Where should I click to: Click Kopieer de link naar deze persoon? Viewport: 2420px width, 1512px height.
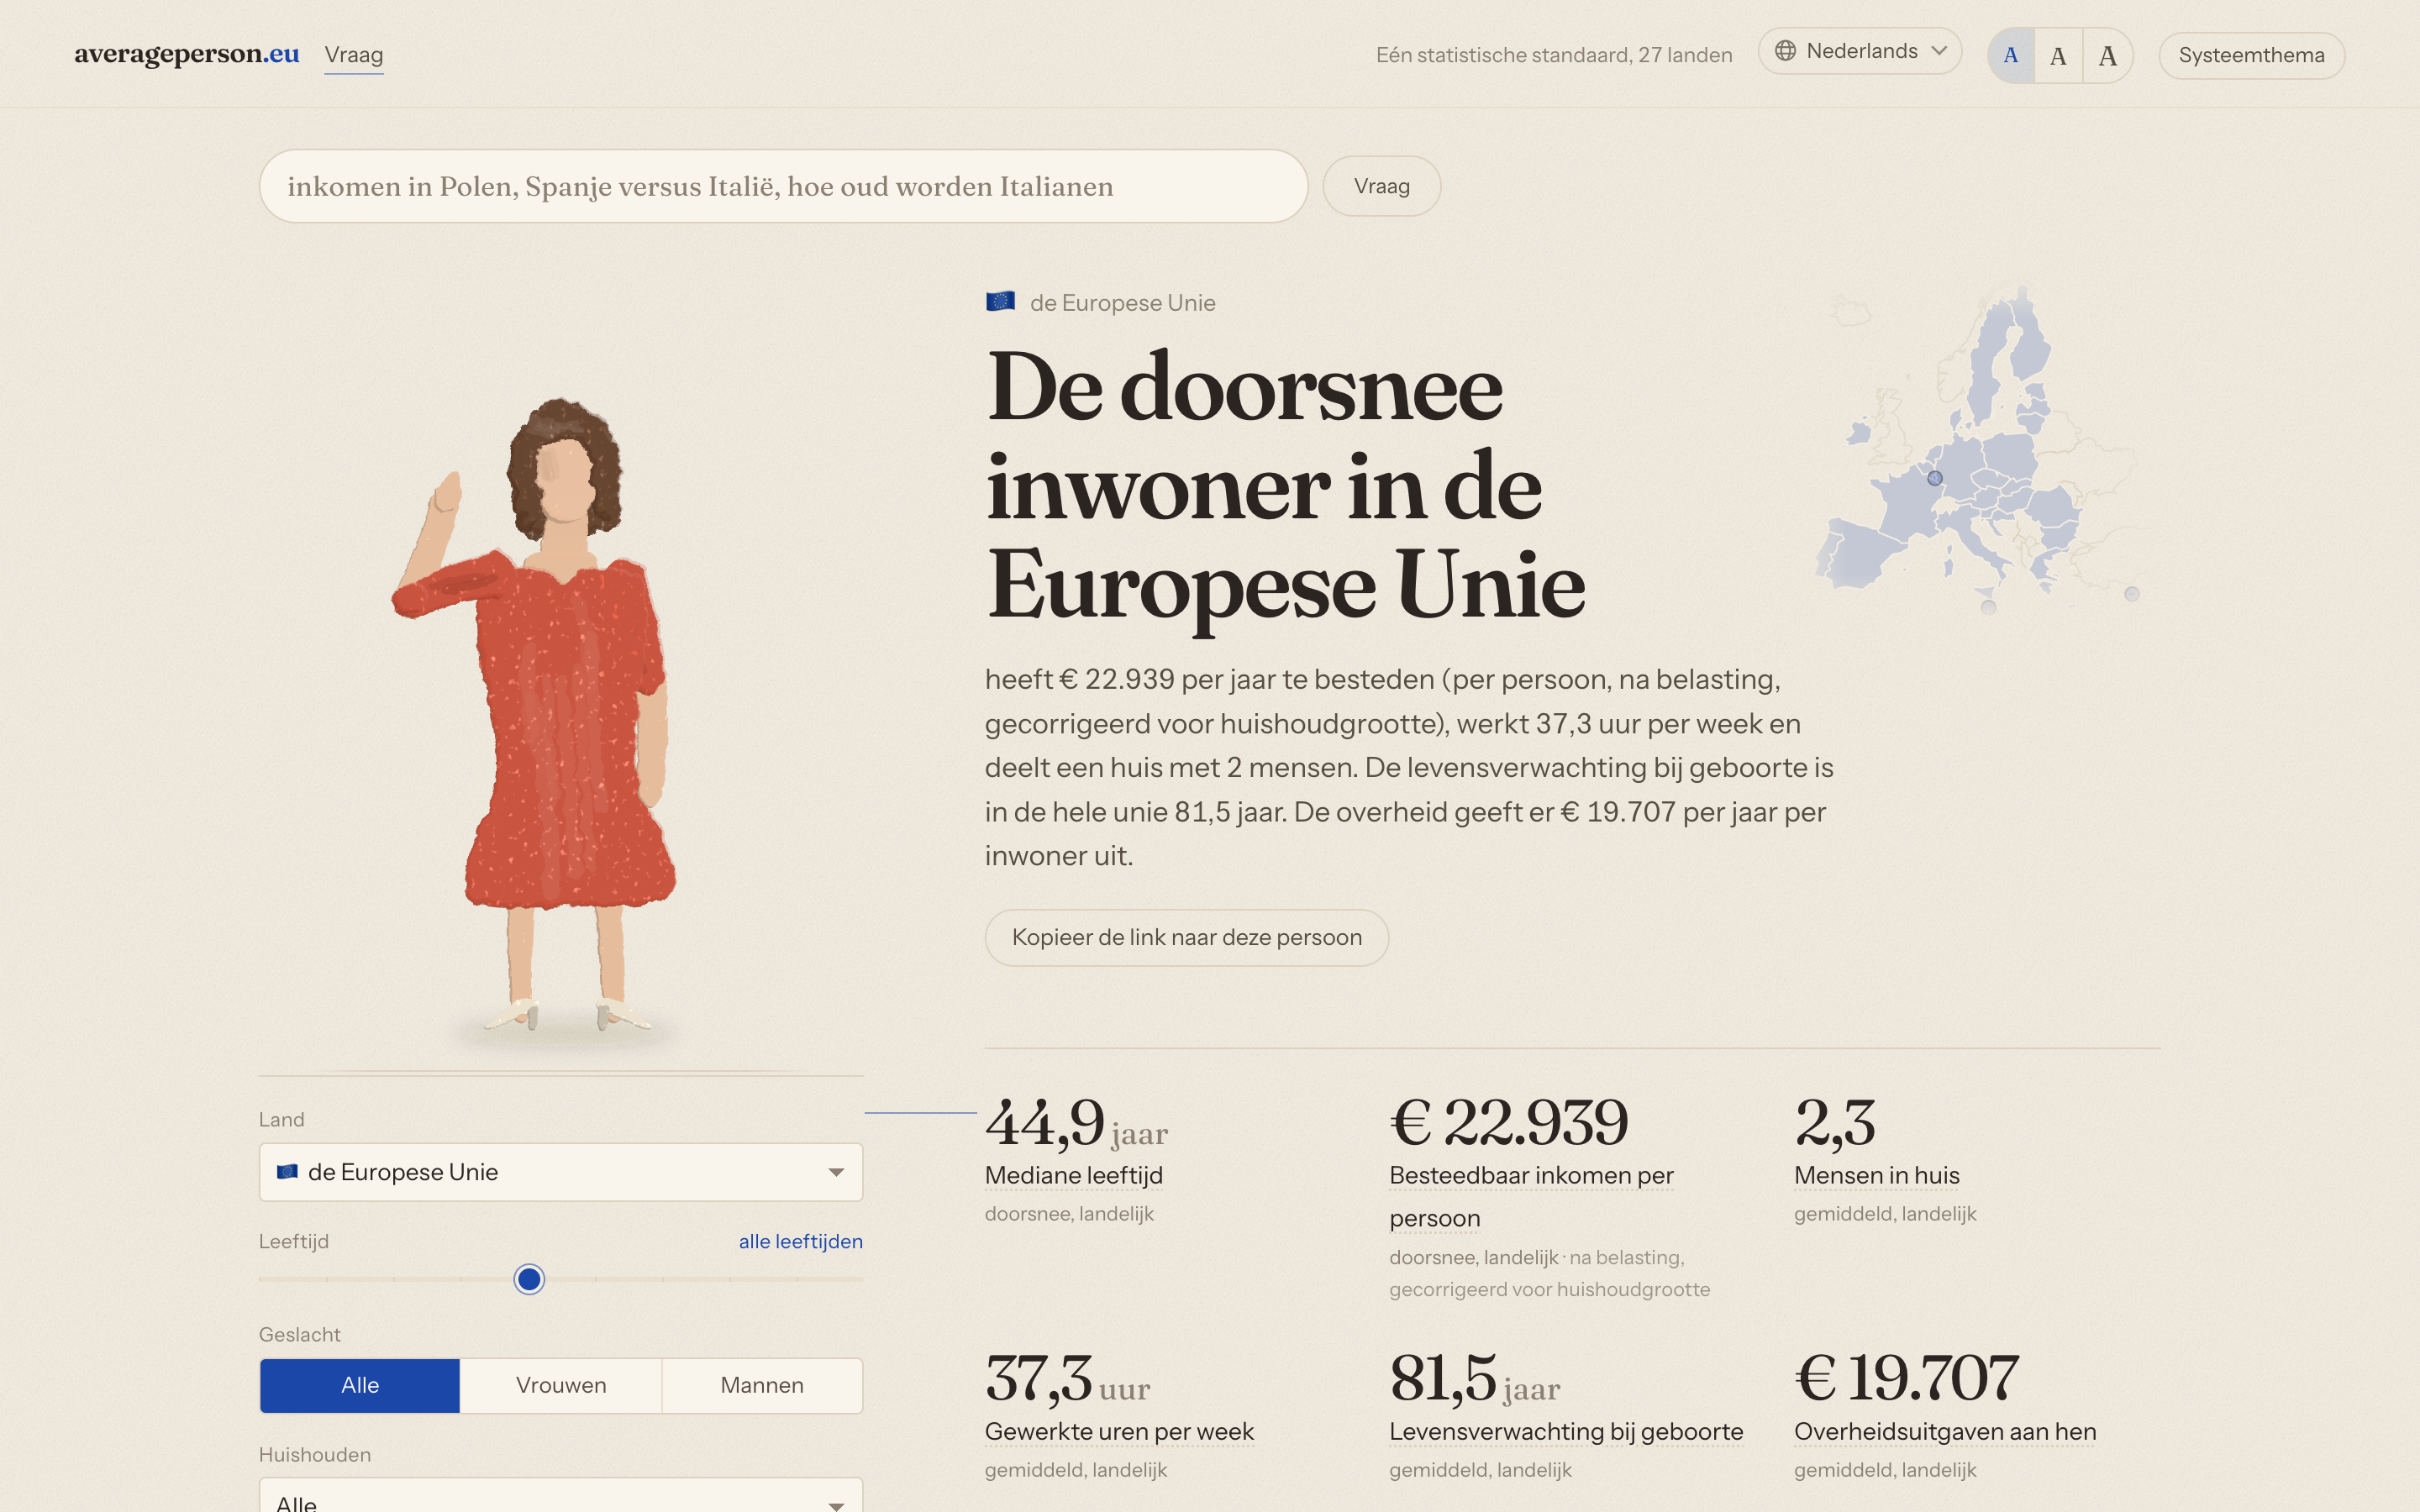click(x=1186, y=937)
